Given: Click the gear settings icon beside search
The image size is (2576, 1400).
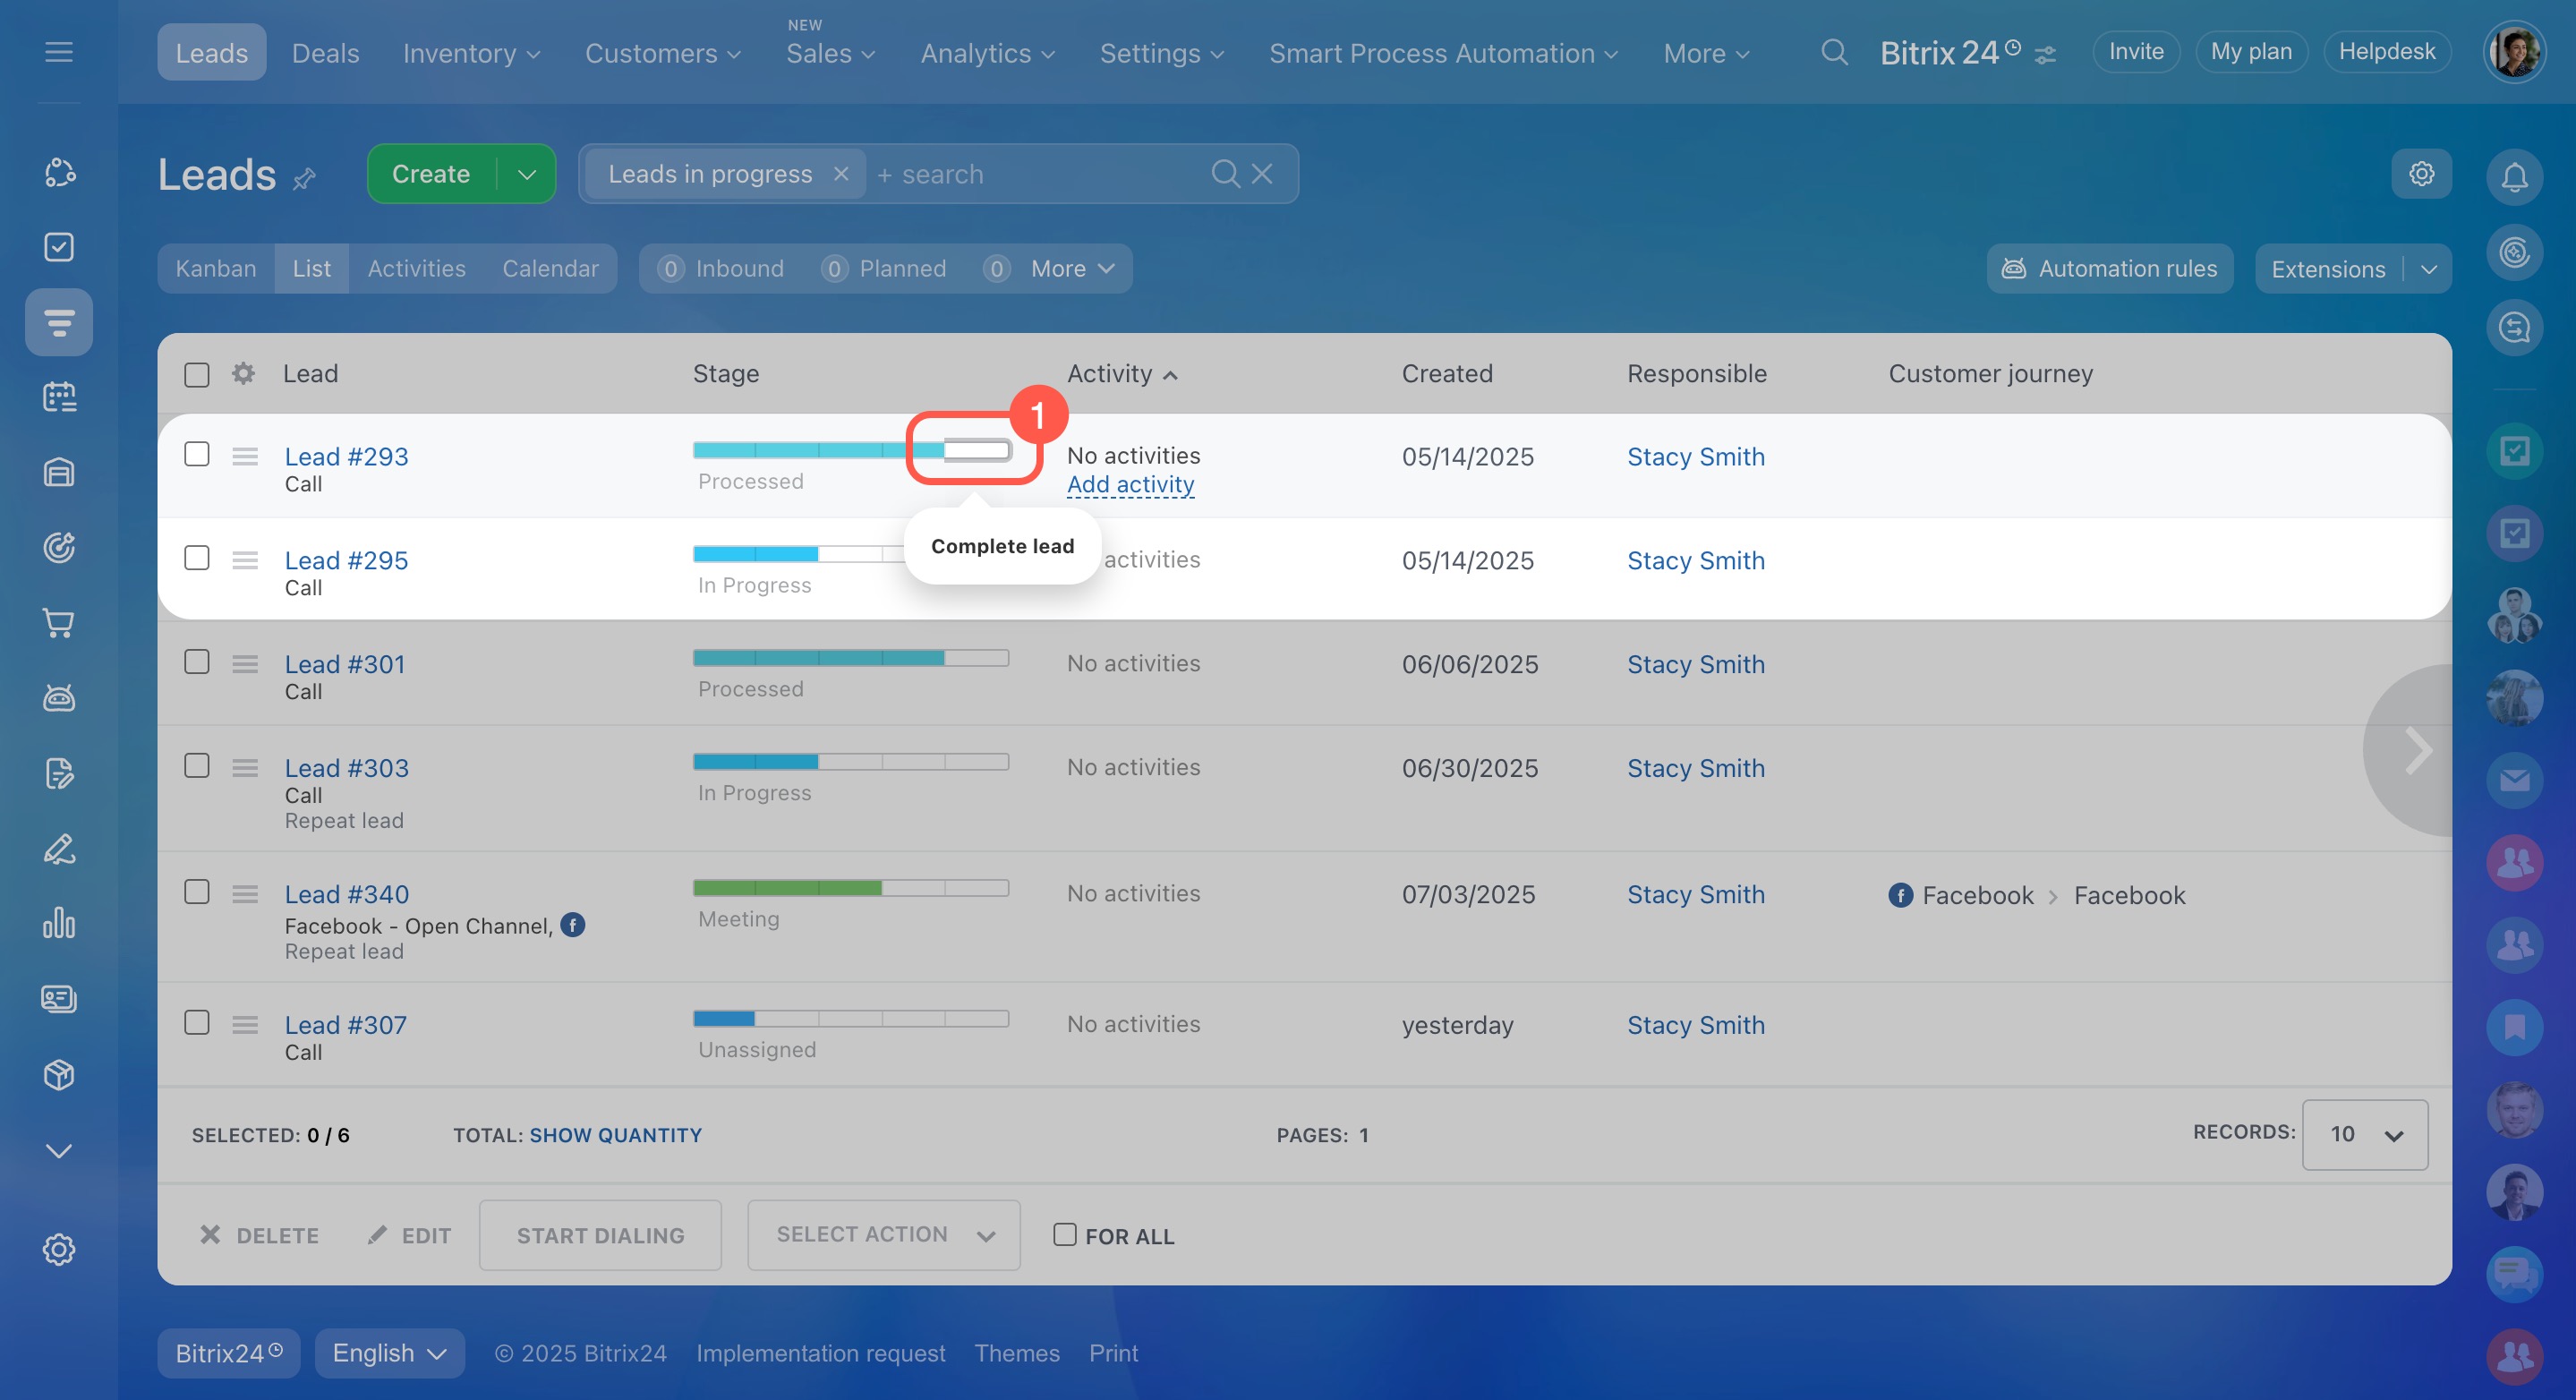Looking at the screenshot, I should pyautogui.click(x=2421, y=174).
